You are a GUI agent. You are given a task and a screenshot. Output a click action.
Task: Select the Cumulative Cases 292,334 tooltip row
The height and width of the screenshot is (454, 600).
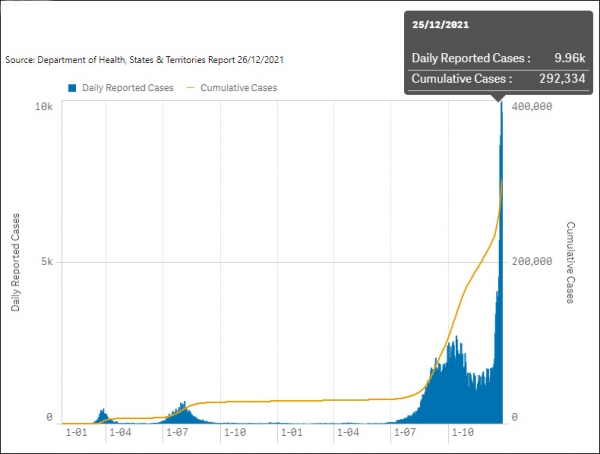pyautogui.click(x=499, y=79)
